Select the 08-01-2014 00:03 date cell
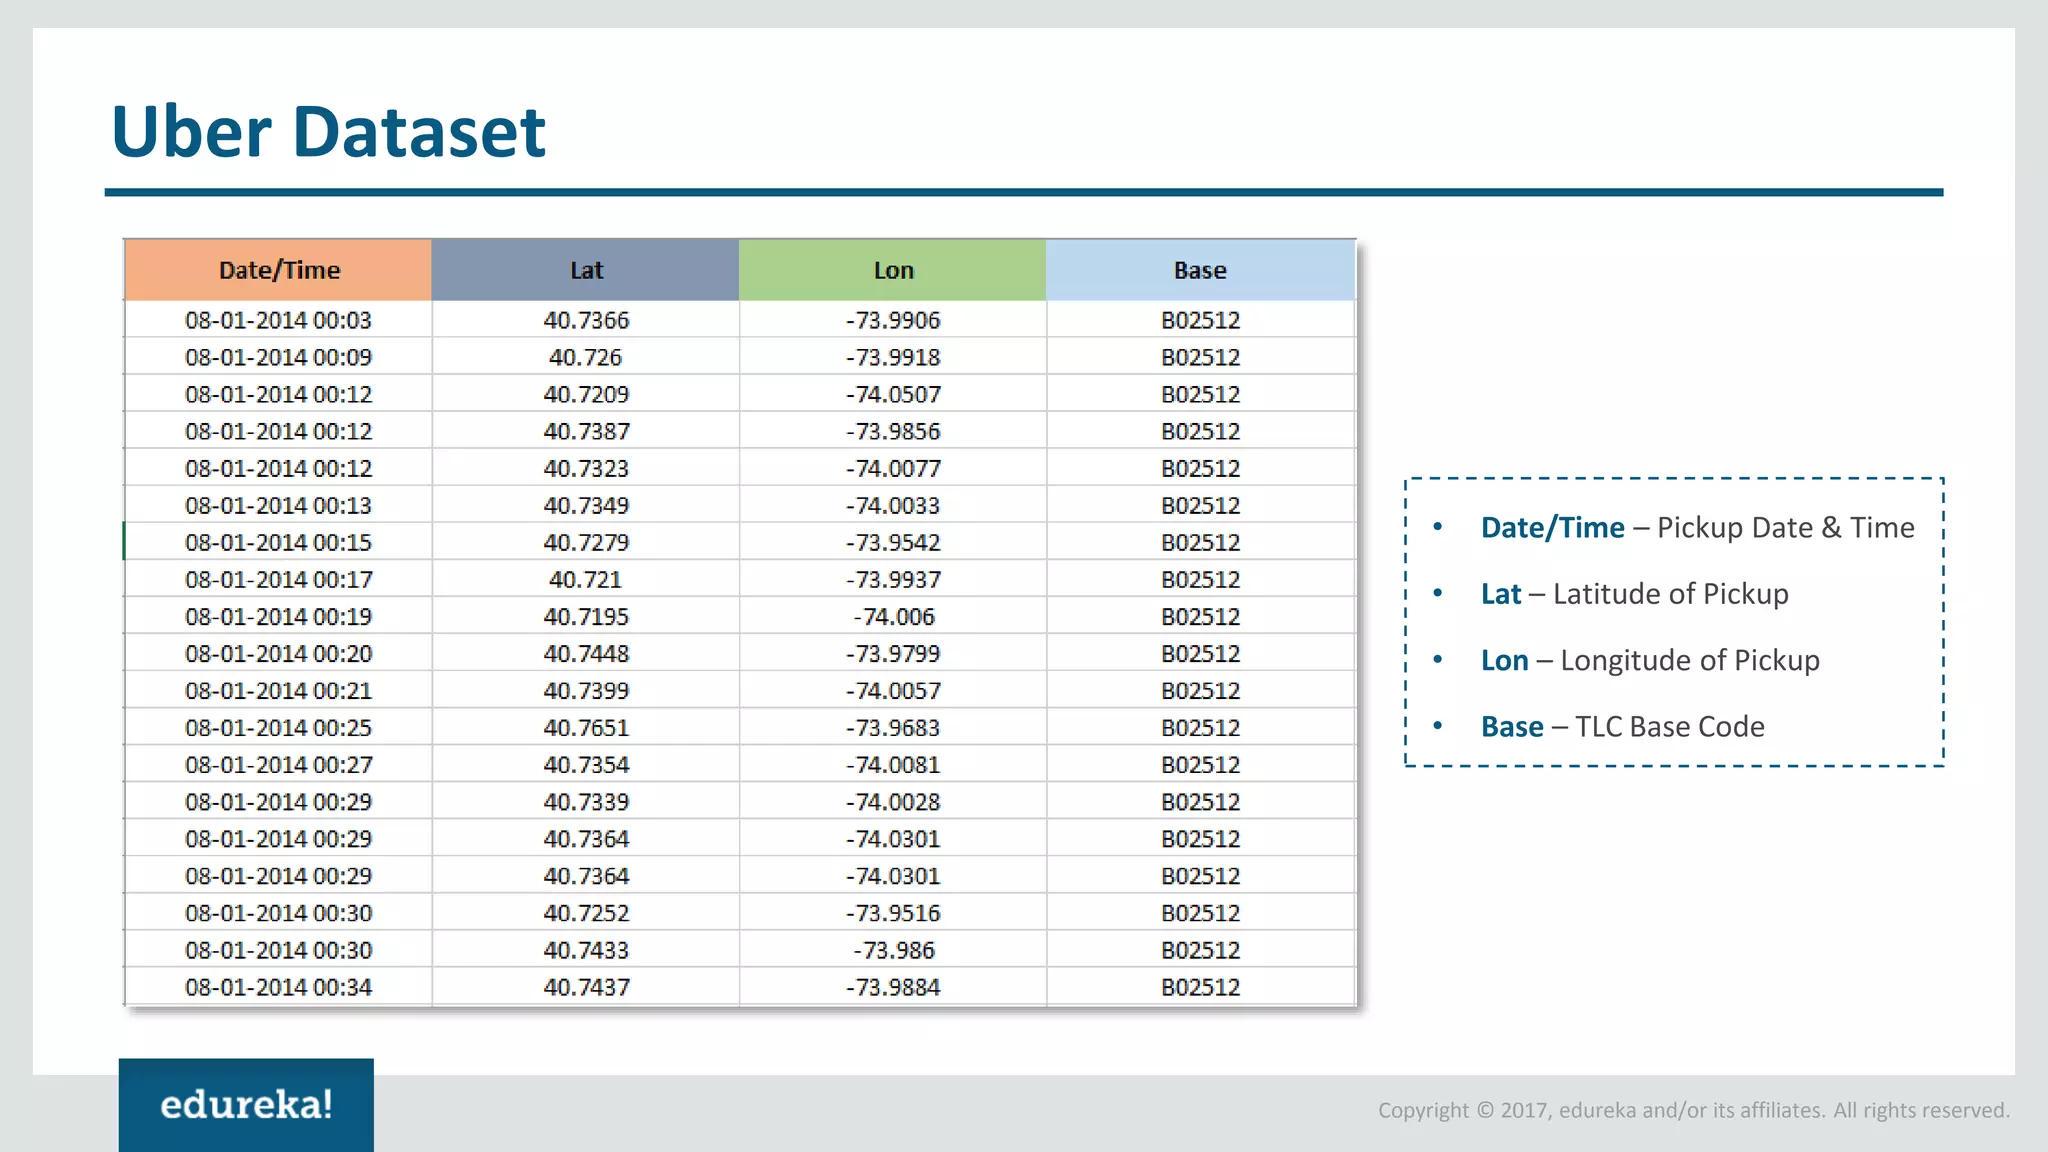 point(278,320)
